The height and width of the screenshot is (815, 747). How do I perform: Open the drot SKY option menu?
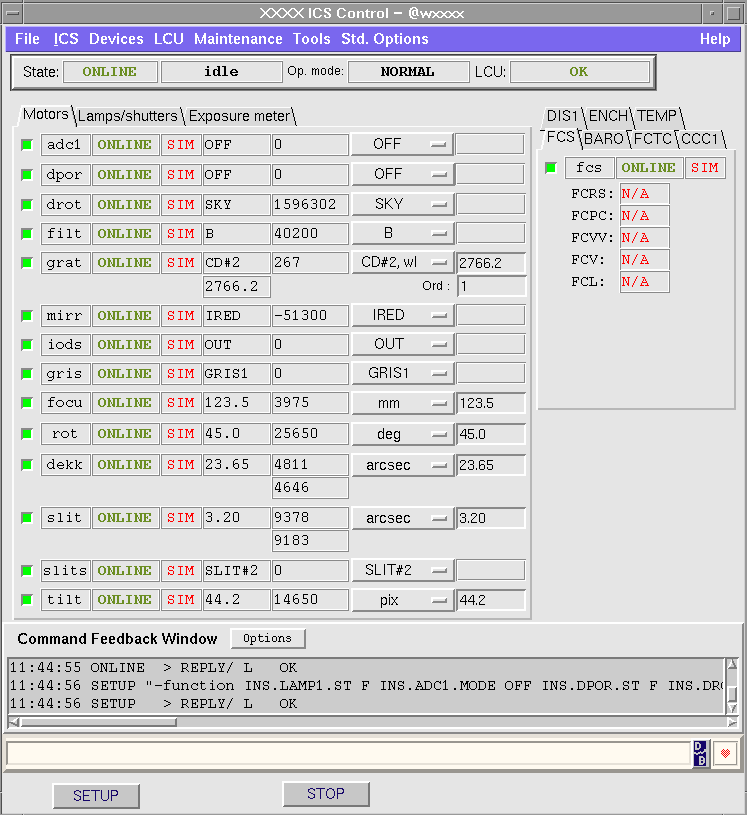pos(402,204)
